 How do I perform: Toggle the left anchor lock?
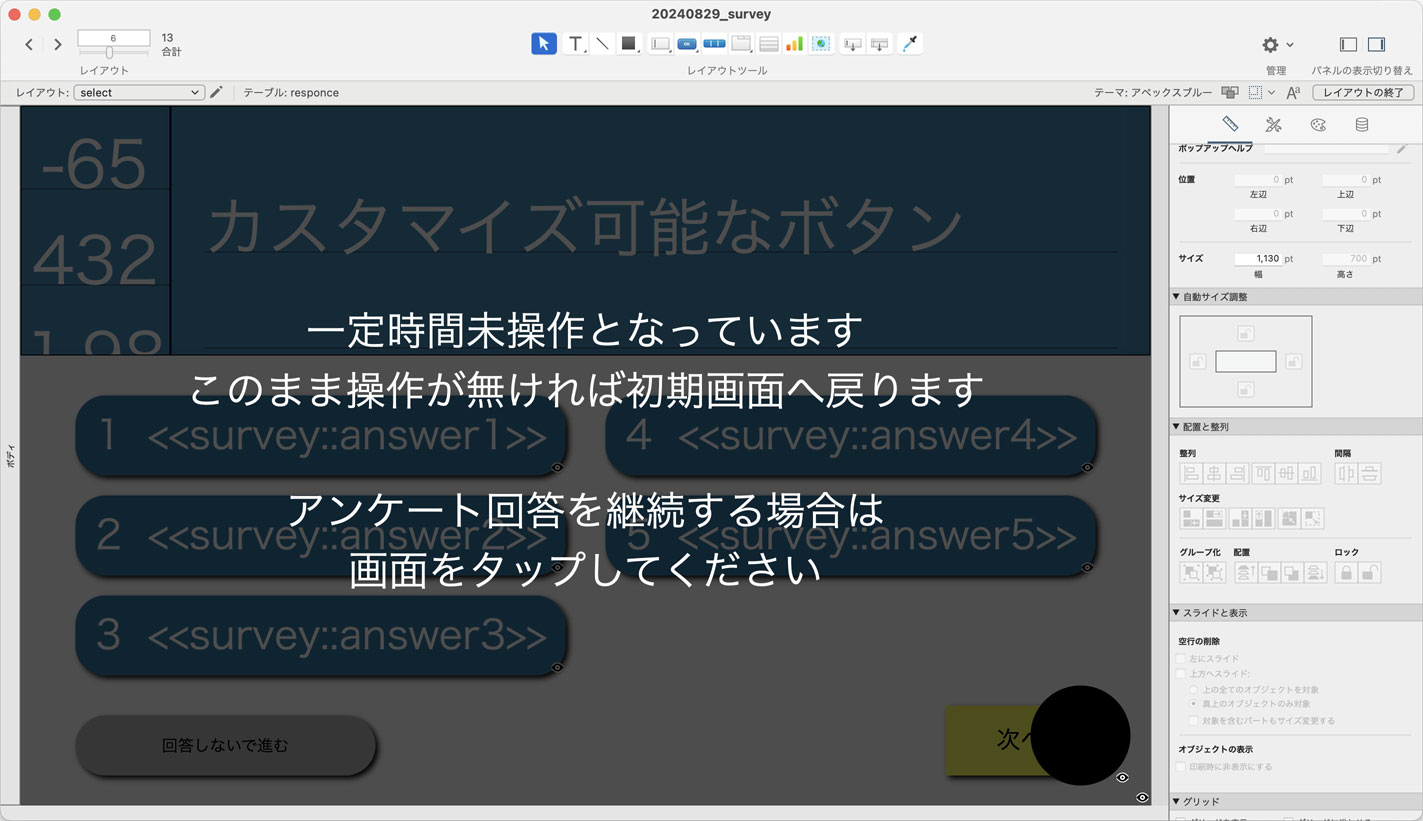pos(1198,361)
